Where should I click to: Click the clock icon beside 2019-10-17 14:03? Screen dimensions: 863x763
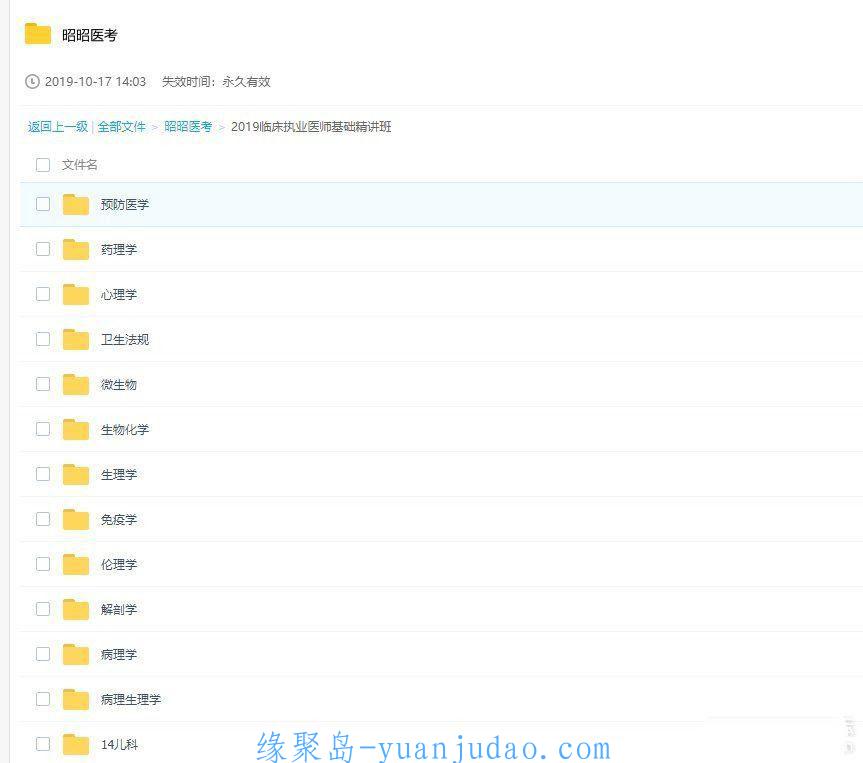coord(32,81)
